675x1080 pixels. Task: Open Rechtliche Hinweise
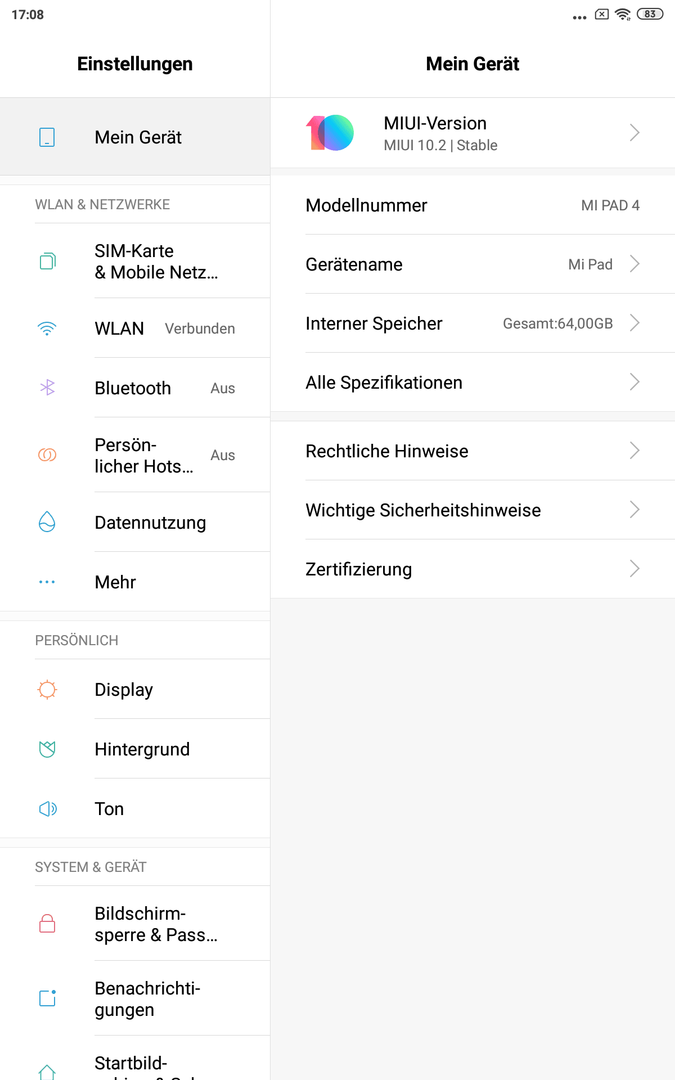472,451
